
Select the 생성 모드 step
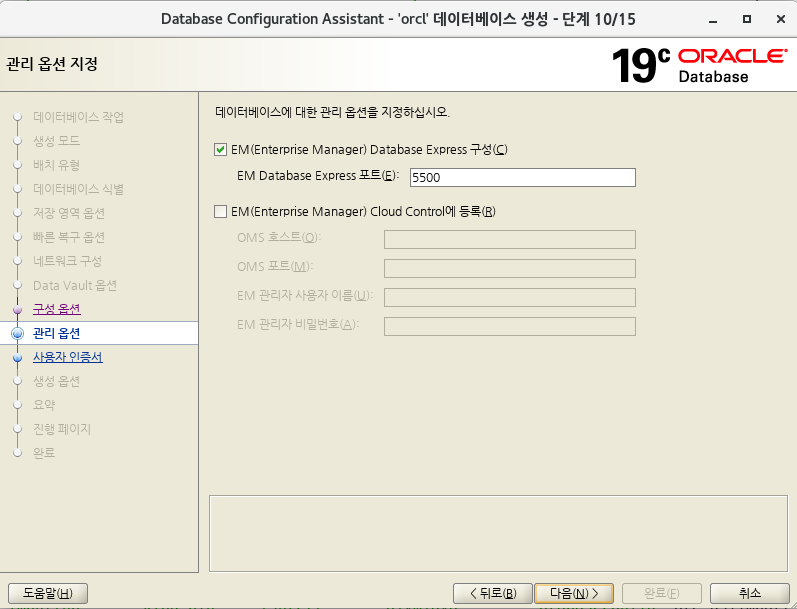tap(56, 141)
